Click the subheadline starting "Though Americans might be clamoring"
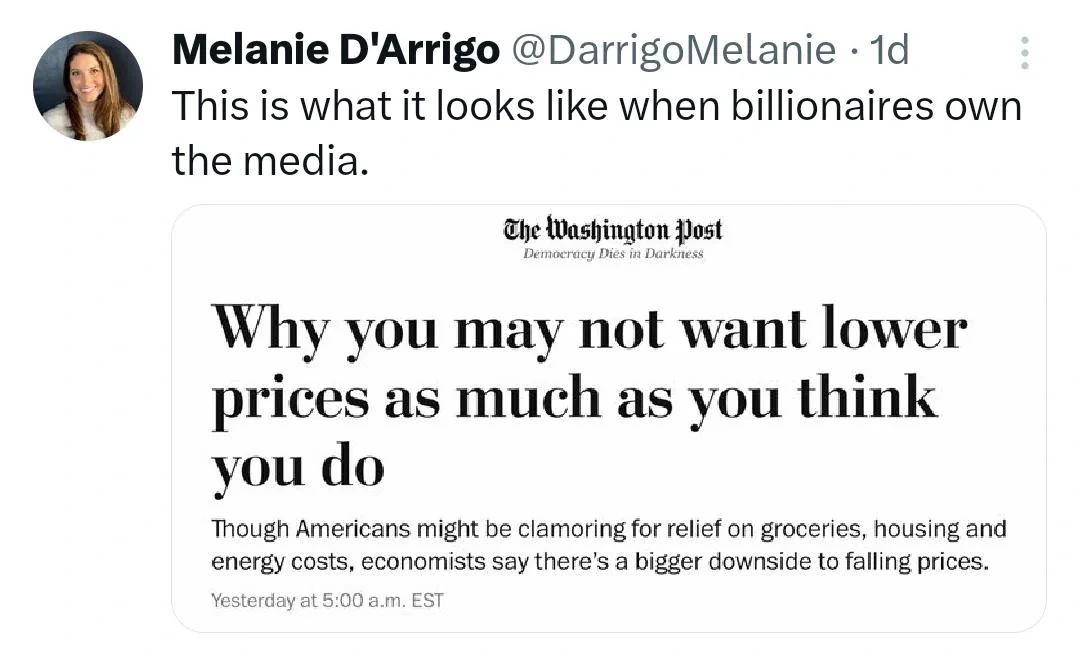The height and width of the screenshot is (660, 1080). point(608,528)
